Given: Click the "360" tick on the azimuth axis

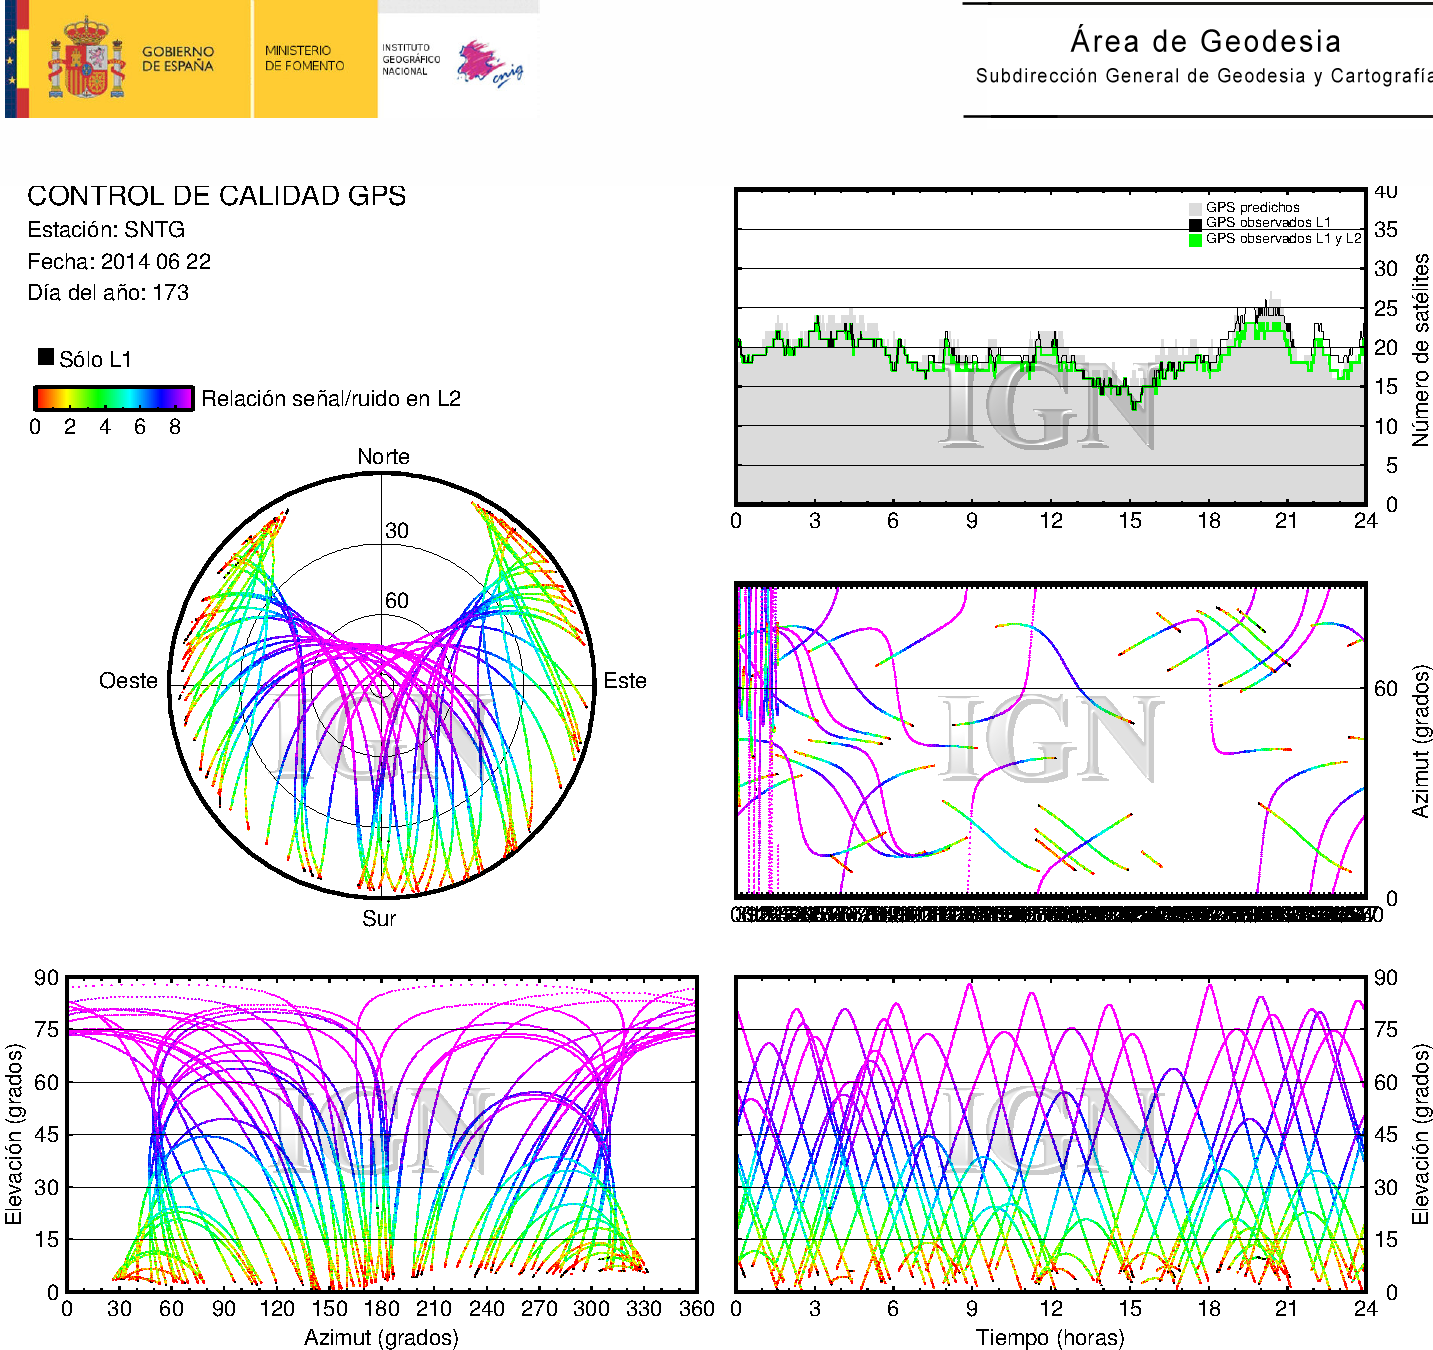Looking at the screenshot, I should click(x=697, y=1309).
